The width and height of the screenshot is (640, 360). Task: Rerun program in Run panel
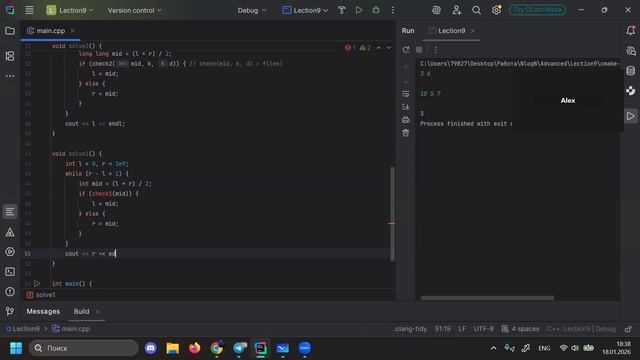pyautogui.click(x=406, y=50)
